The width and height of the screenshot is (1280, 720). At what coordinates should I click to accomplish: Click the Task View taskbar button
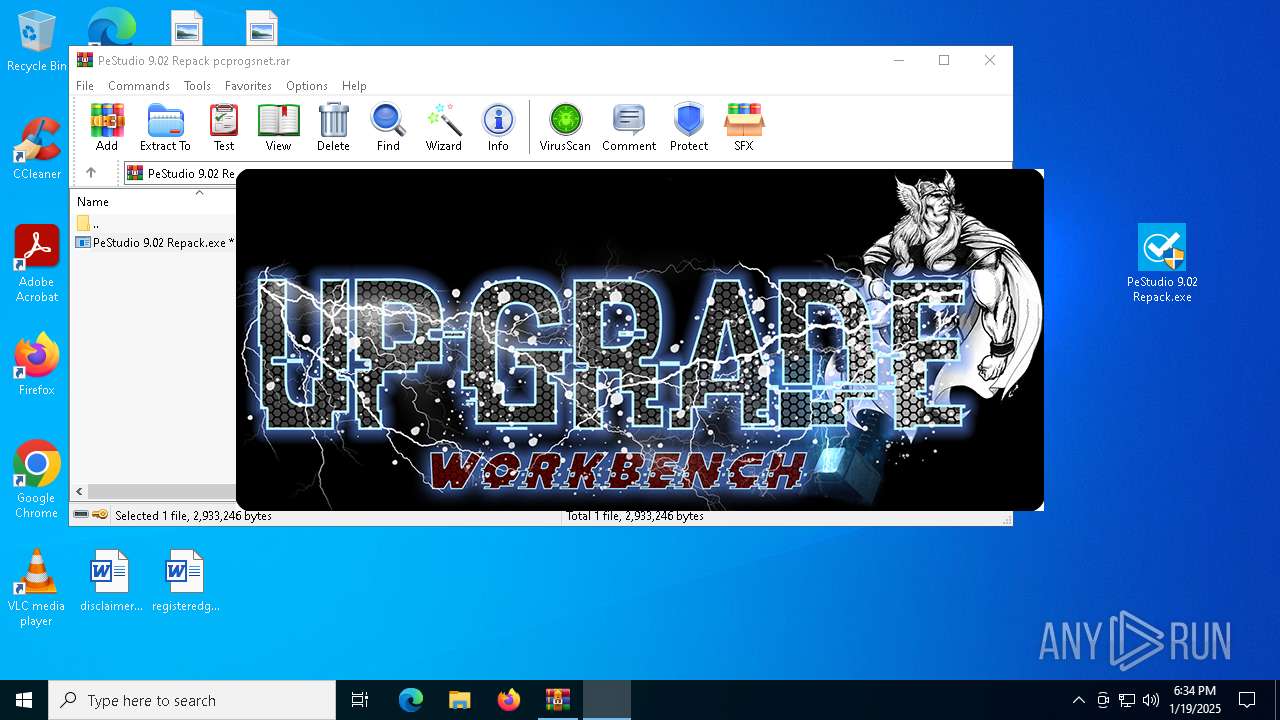coord(360,700)
